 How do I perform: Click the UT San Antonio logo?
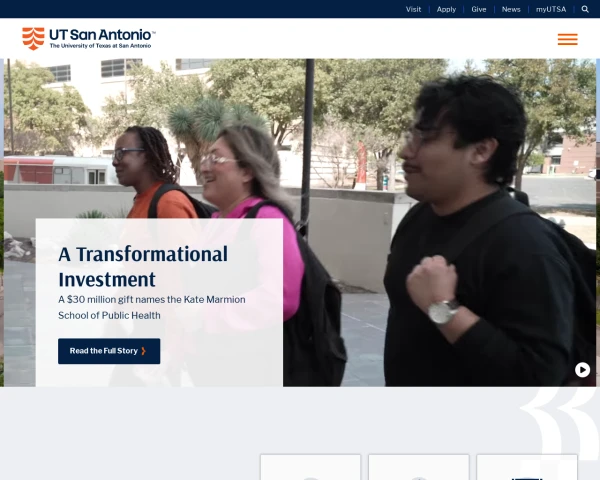pyautogui.click(x=89, y=39)
